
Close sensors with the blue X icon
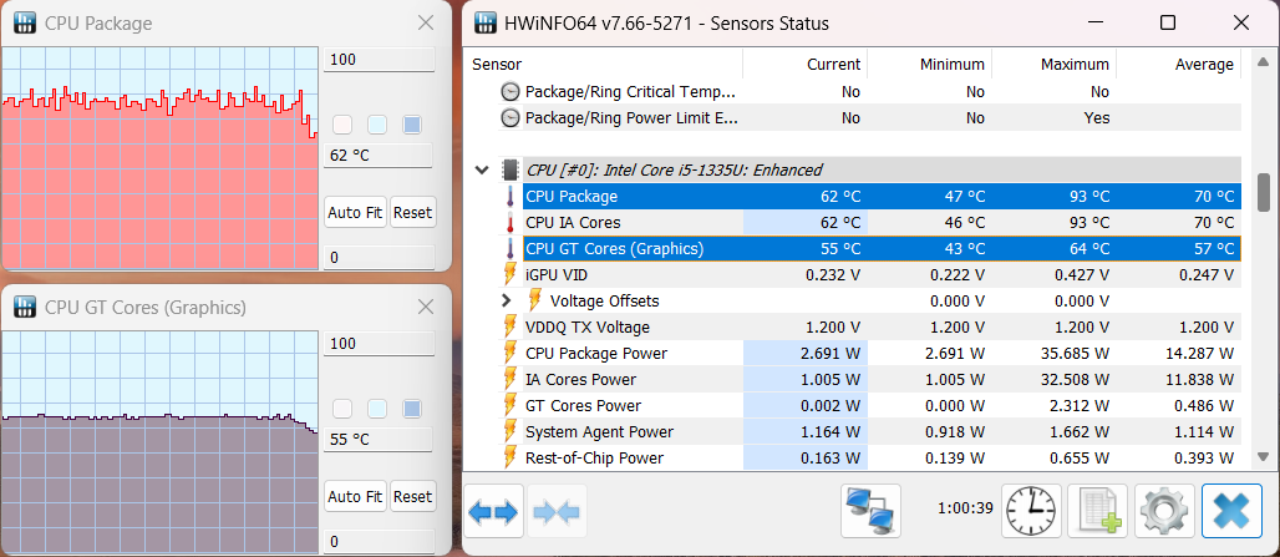pos(1231,511)
